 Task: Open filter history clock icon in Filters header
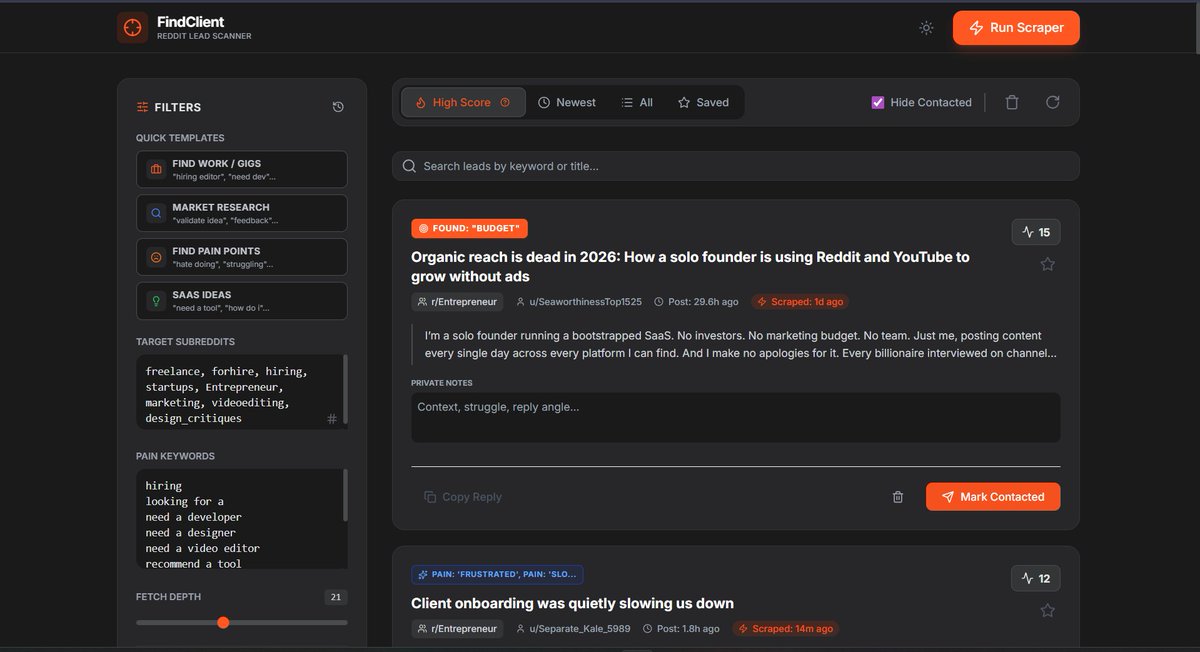tap(338, 107)
